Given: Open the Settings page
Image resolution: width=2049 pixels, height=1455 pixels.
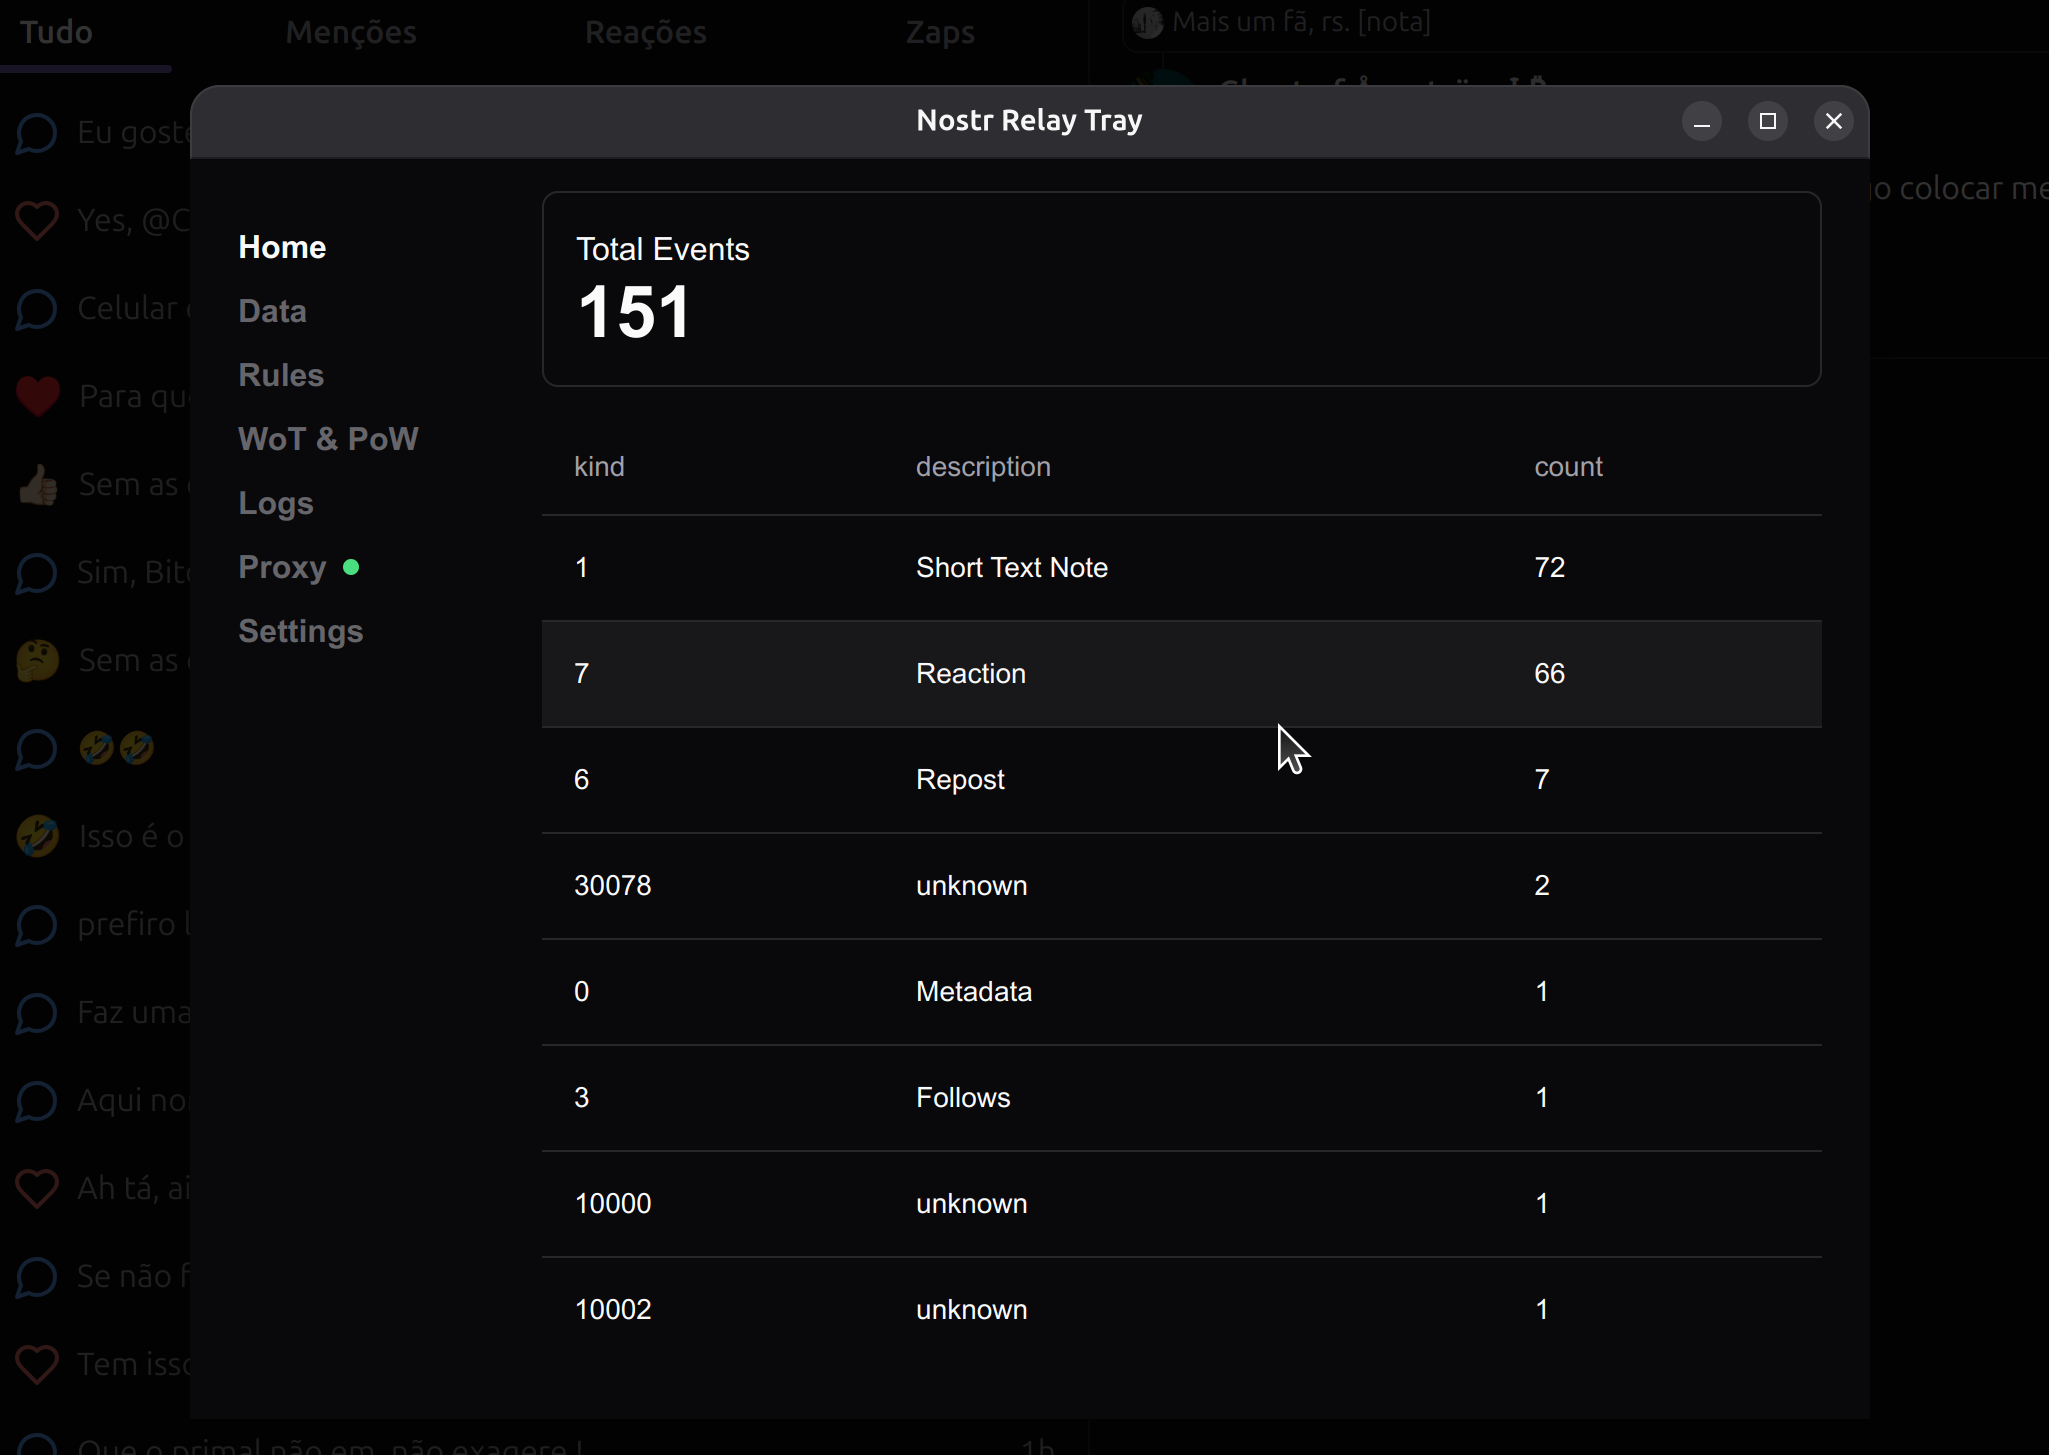Looking at the screenshot, I should point(301,631).
